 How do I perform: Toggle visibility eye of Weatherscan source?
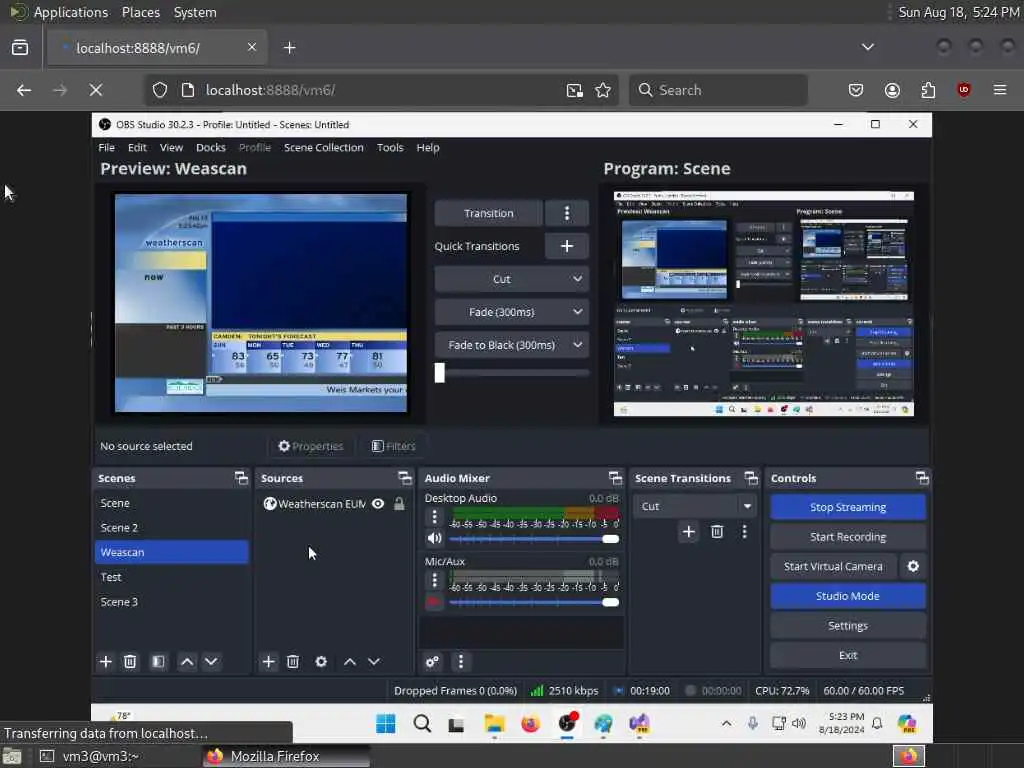tap(377, 504)
